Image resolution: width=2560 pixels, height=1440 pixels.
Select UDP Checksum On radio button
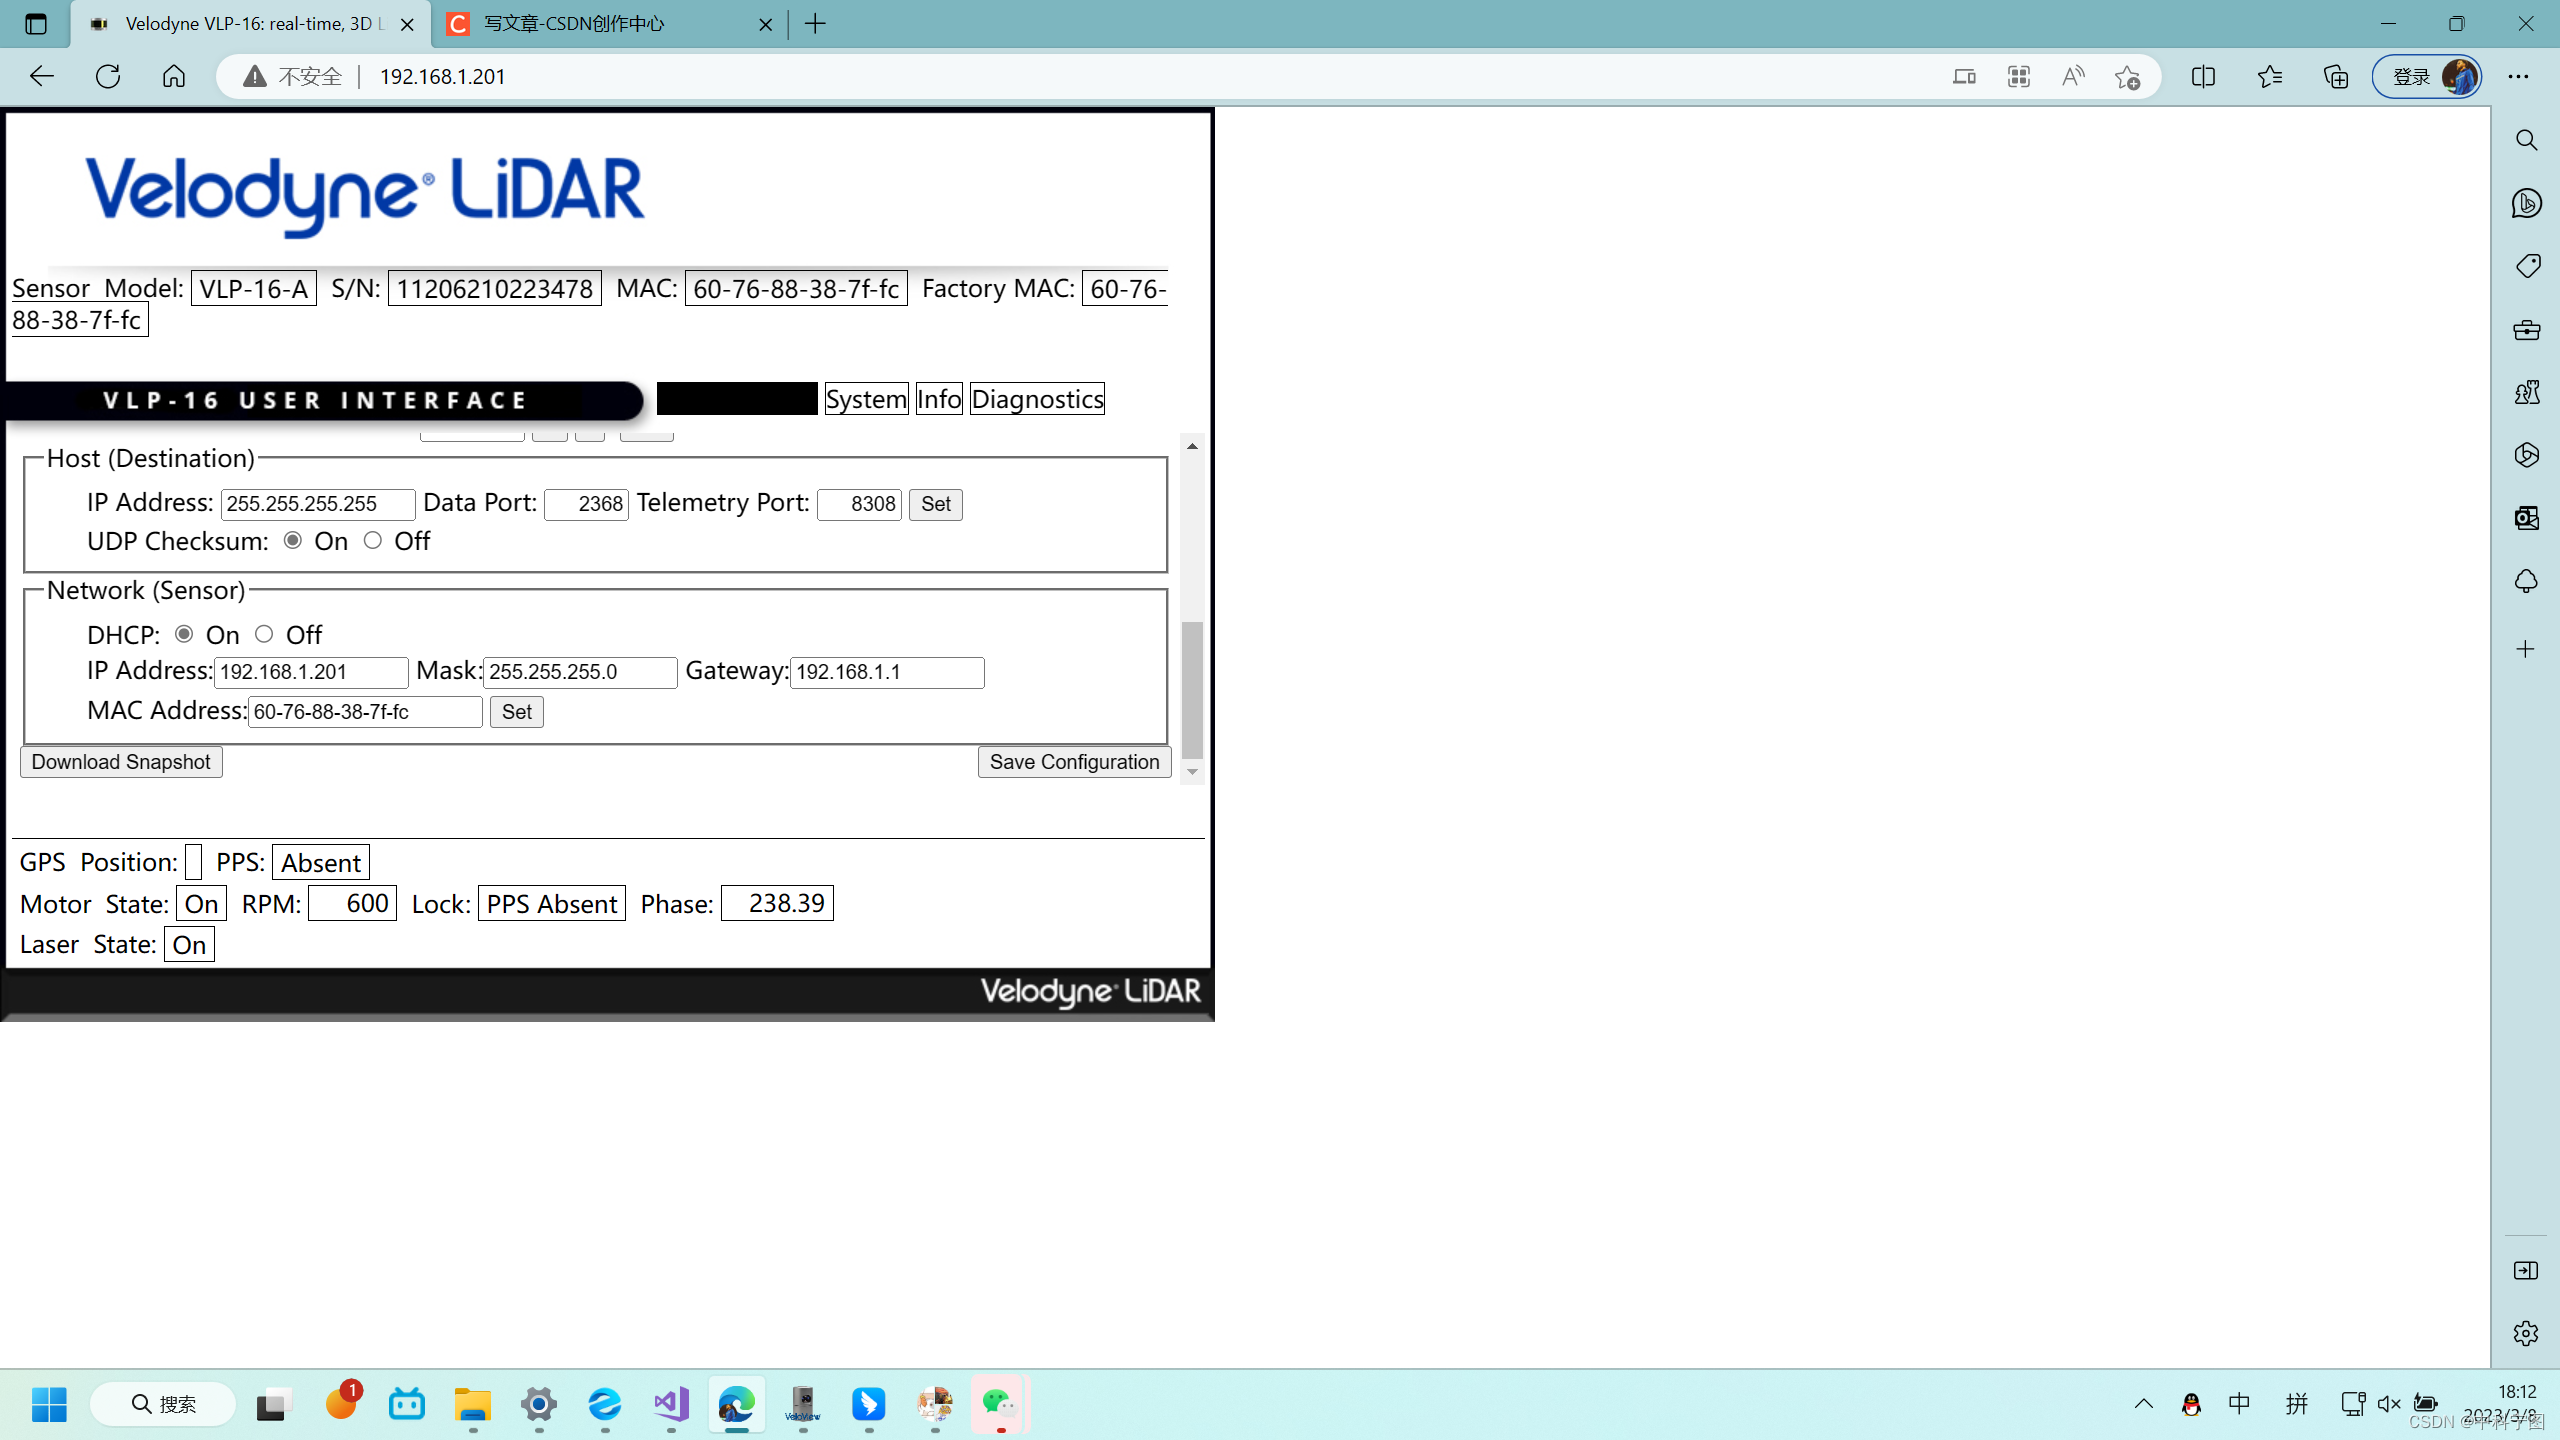pyautogui.click(x=293, y=540)
